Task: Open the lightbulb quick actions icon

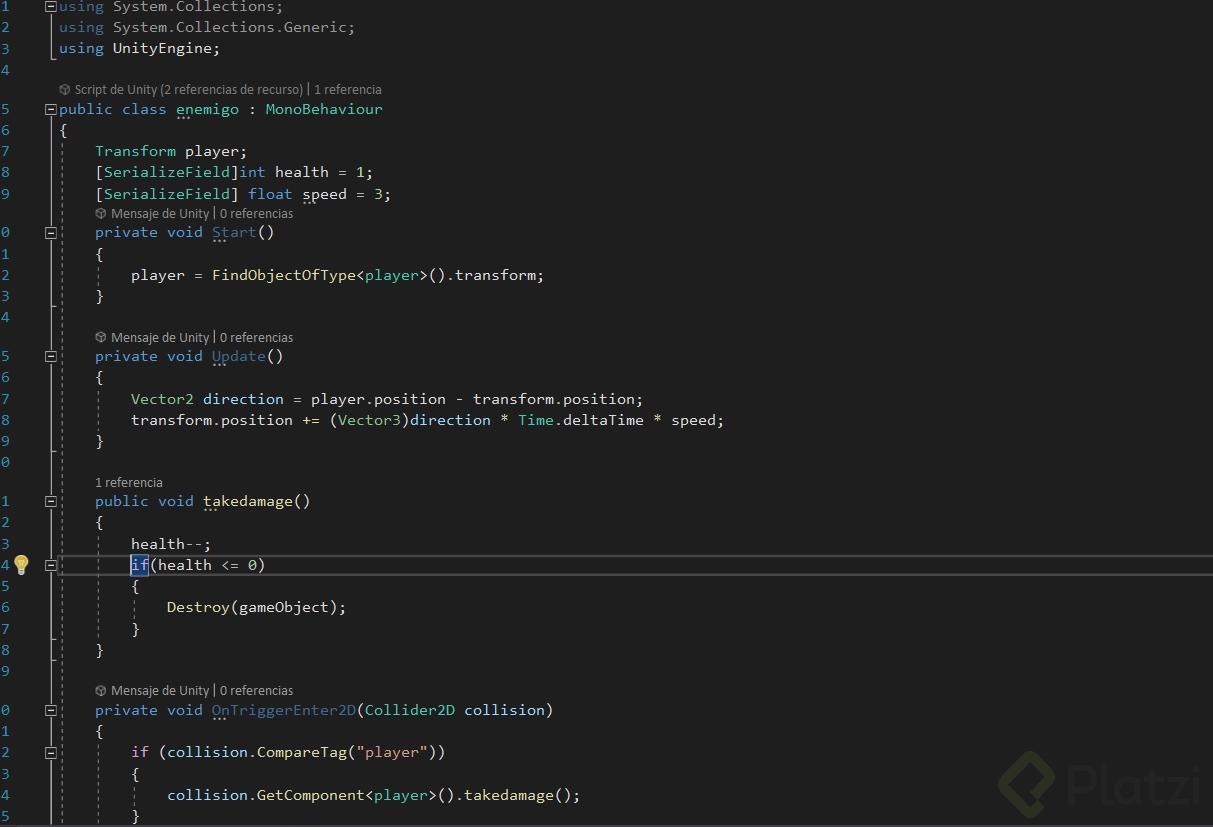Action: [x=21, y=565]
